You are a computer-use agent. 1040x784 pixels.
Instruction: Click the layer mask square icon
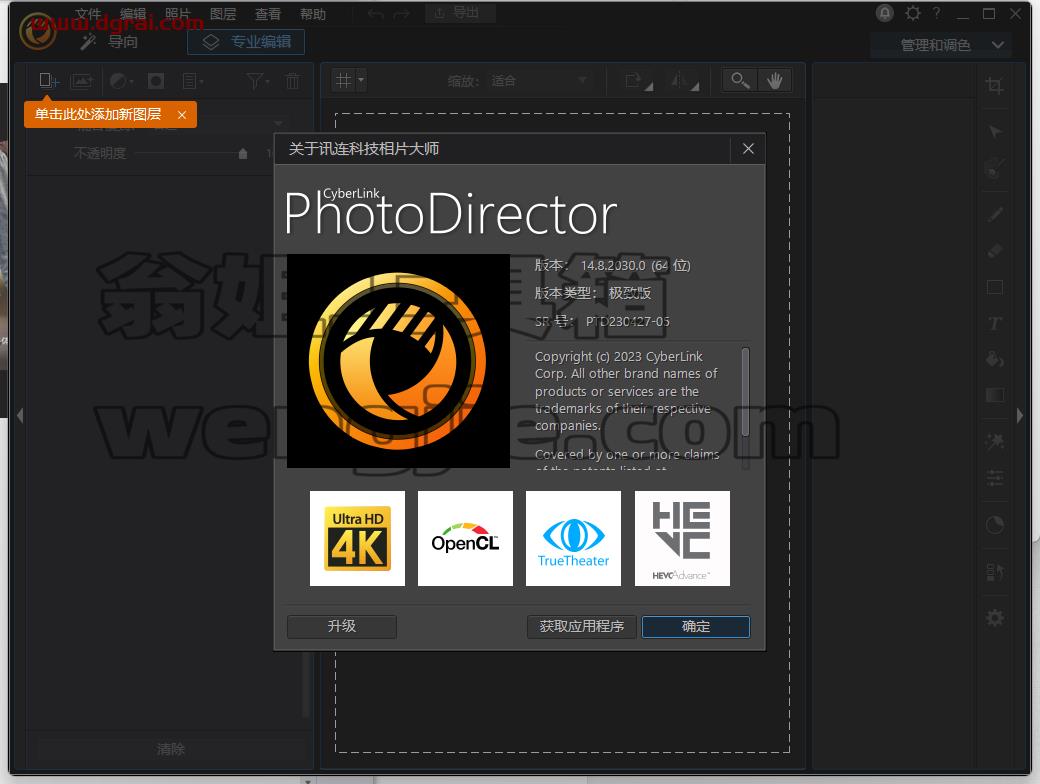pyautogui.click(x=156, y=81)
